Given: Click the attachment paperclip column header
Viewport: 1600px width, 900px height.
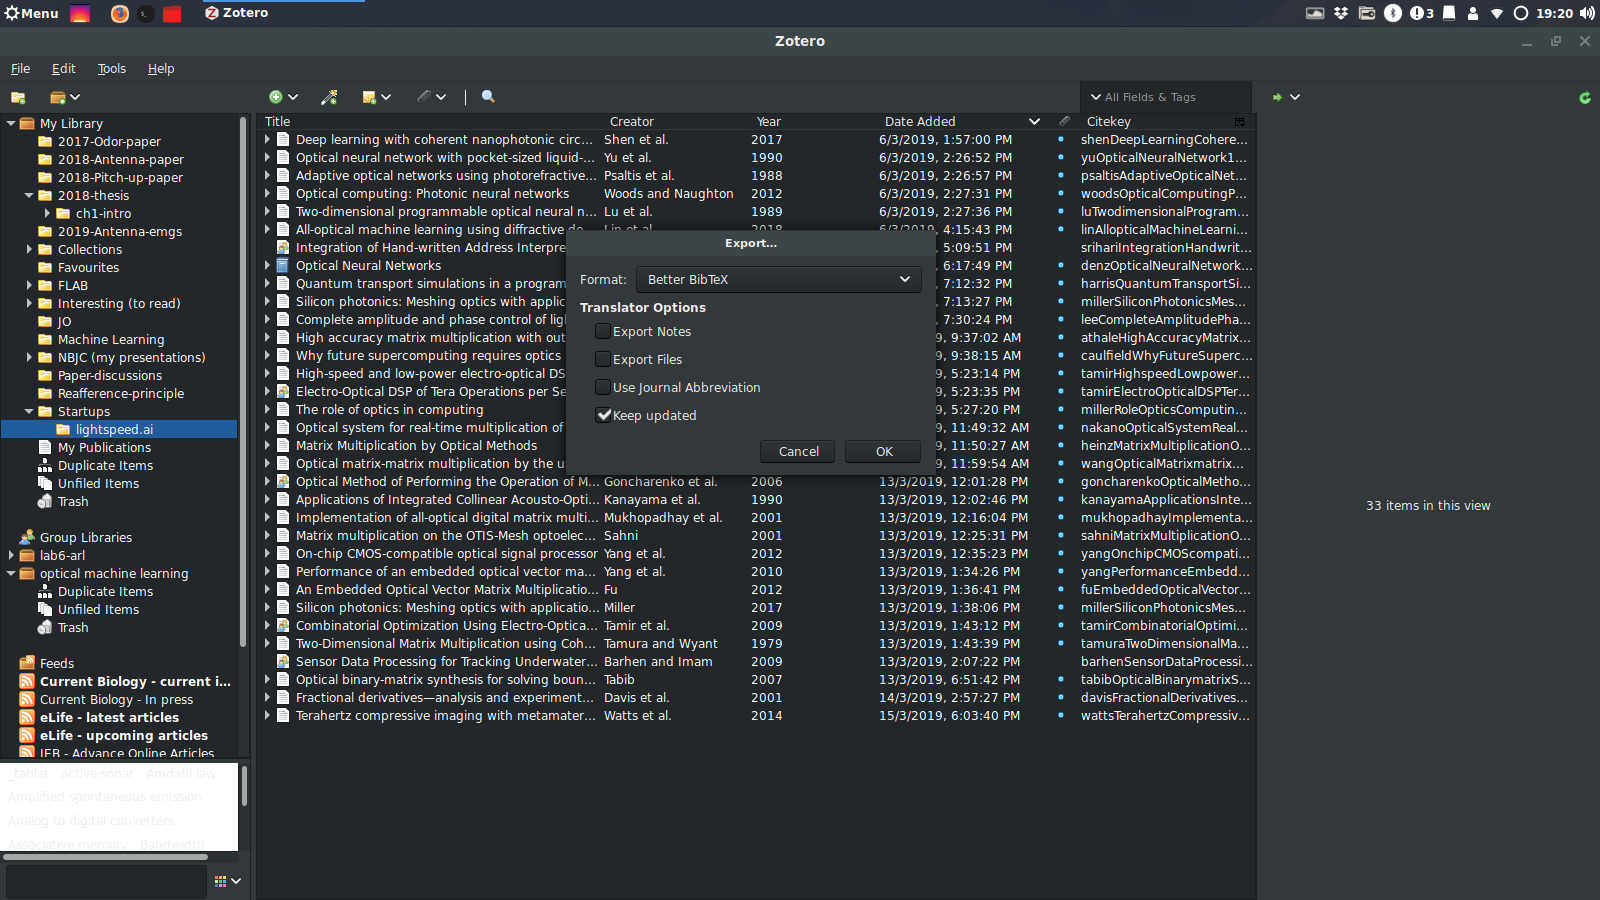Looking at the screenshot, I should coord(1064,121).
